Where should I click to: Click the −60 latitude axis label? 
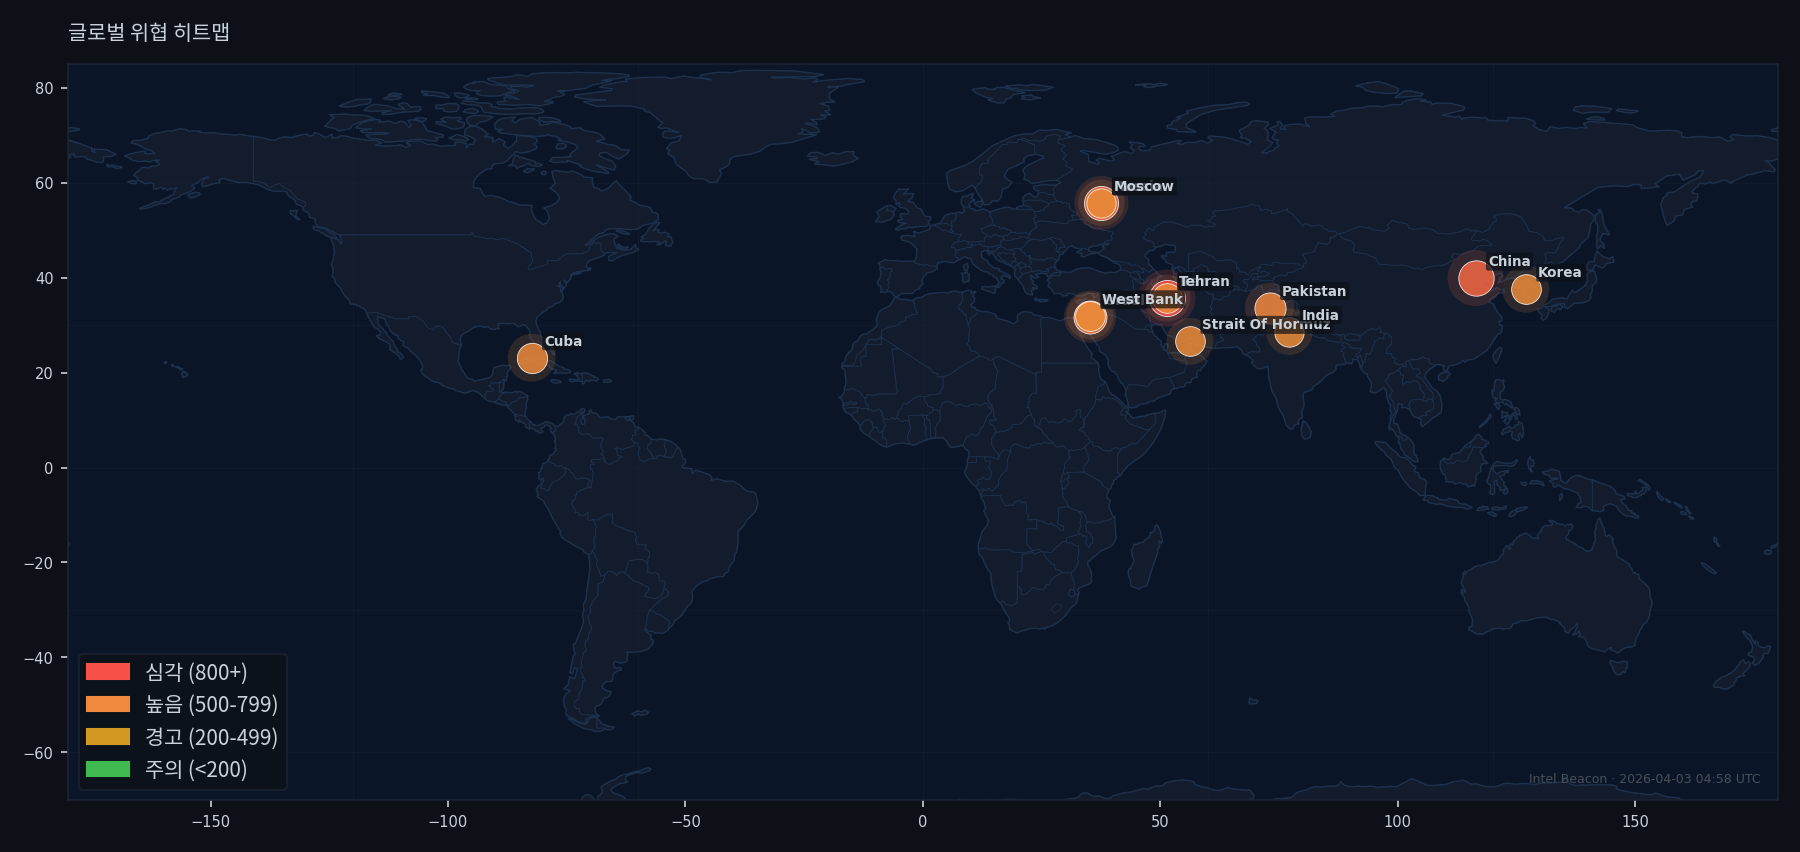coord(39,753)
